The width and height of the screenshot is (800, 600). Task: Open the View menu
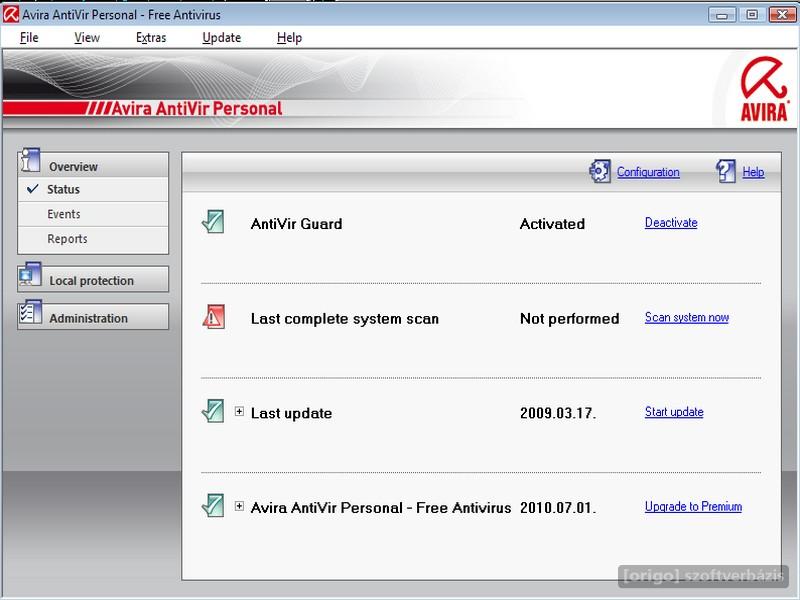tap(87, 38)
